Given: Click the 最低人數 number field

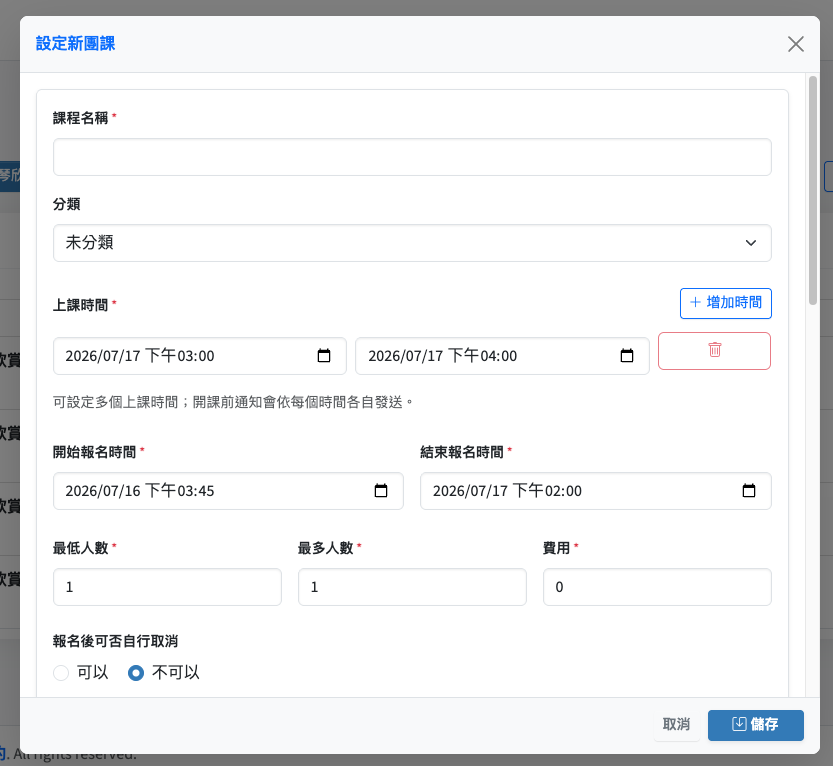Looking at the screenshot, I should (167, 587).
